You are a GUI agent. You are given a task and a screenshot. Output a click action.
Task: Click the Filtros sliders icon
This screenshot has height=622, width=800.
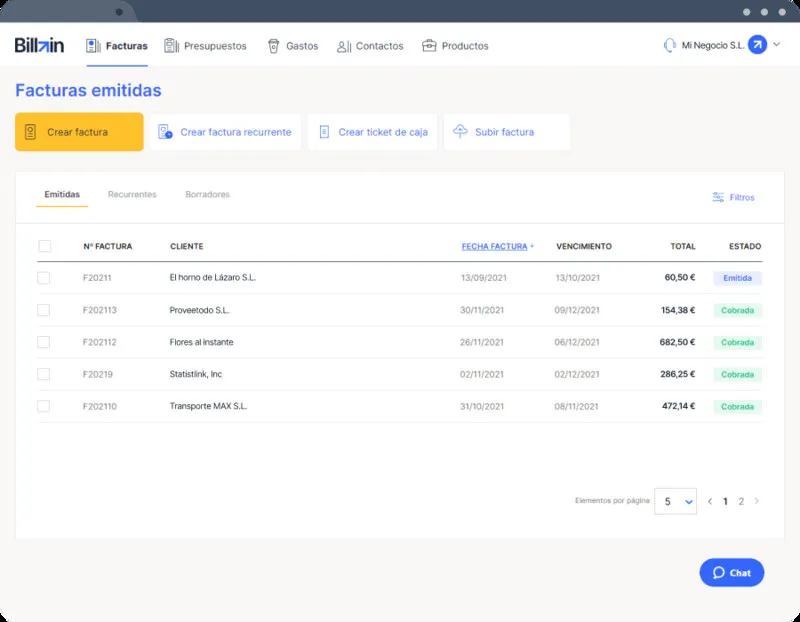tap(718, 197)
